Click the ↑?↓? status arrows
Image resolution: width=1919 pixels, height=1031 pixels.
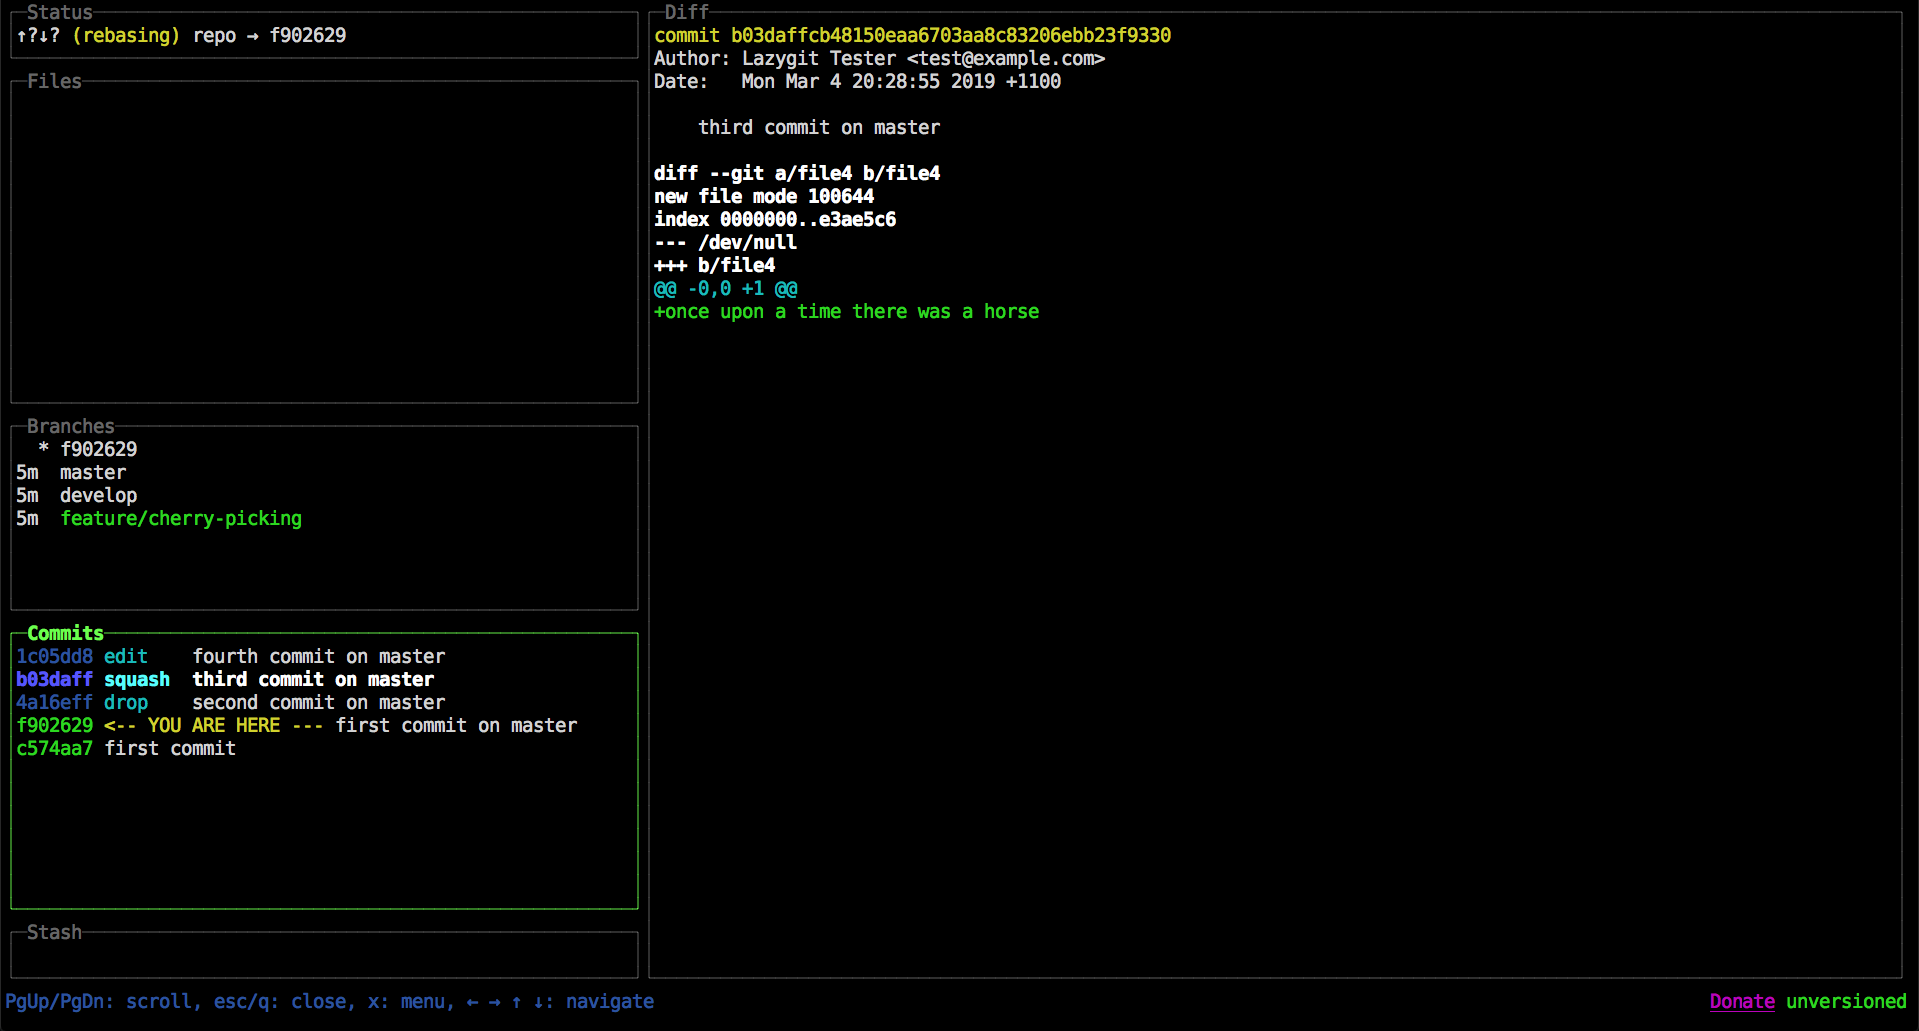[38, 35]
